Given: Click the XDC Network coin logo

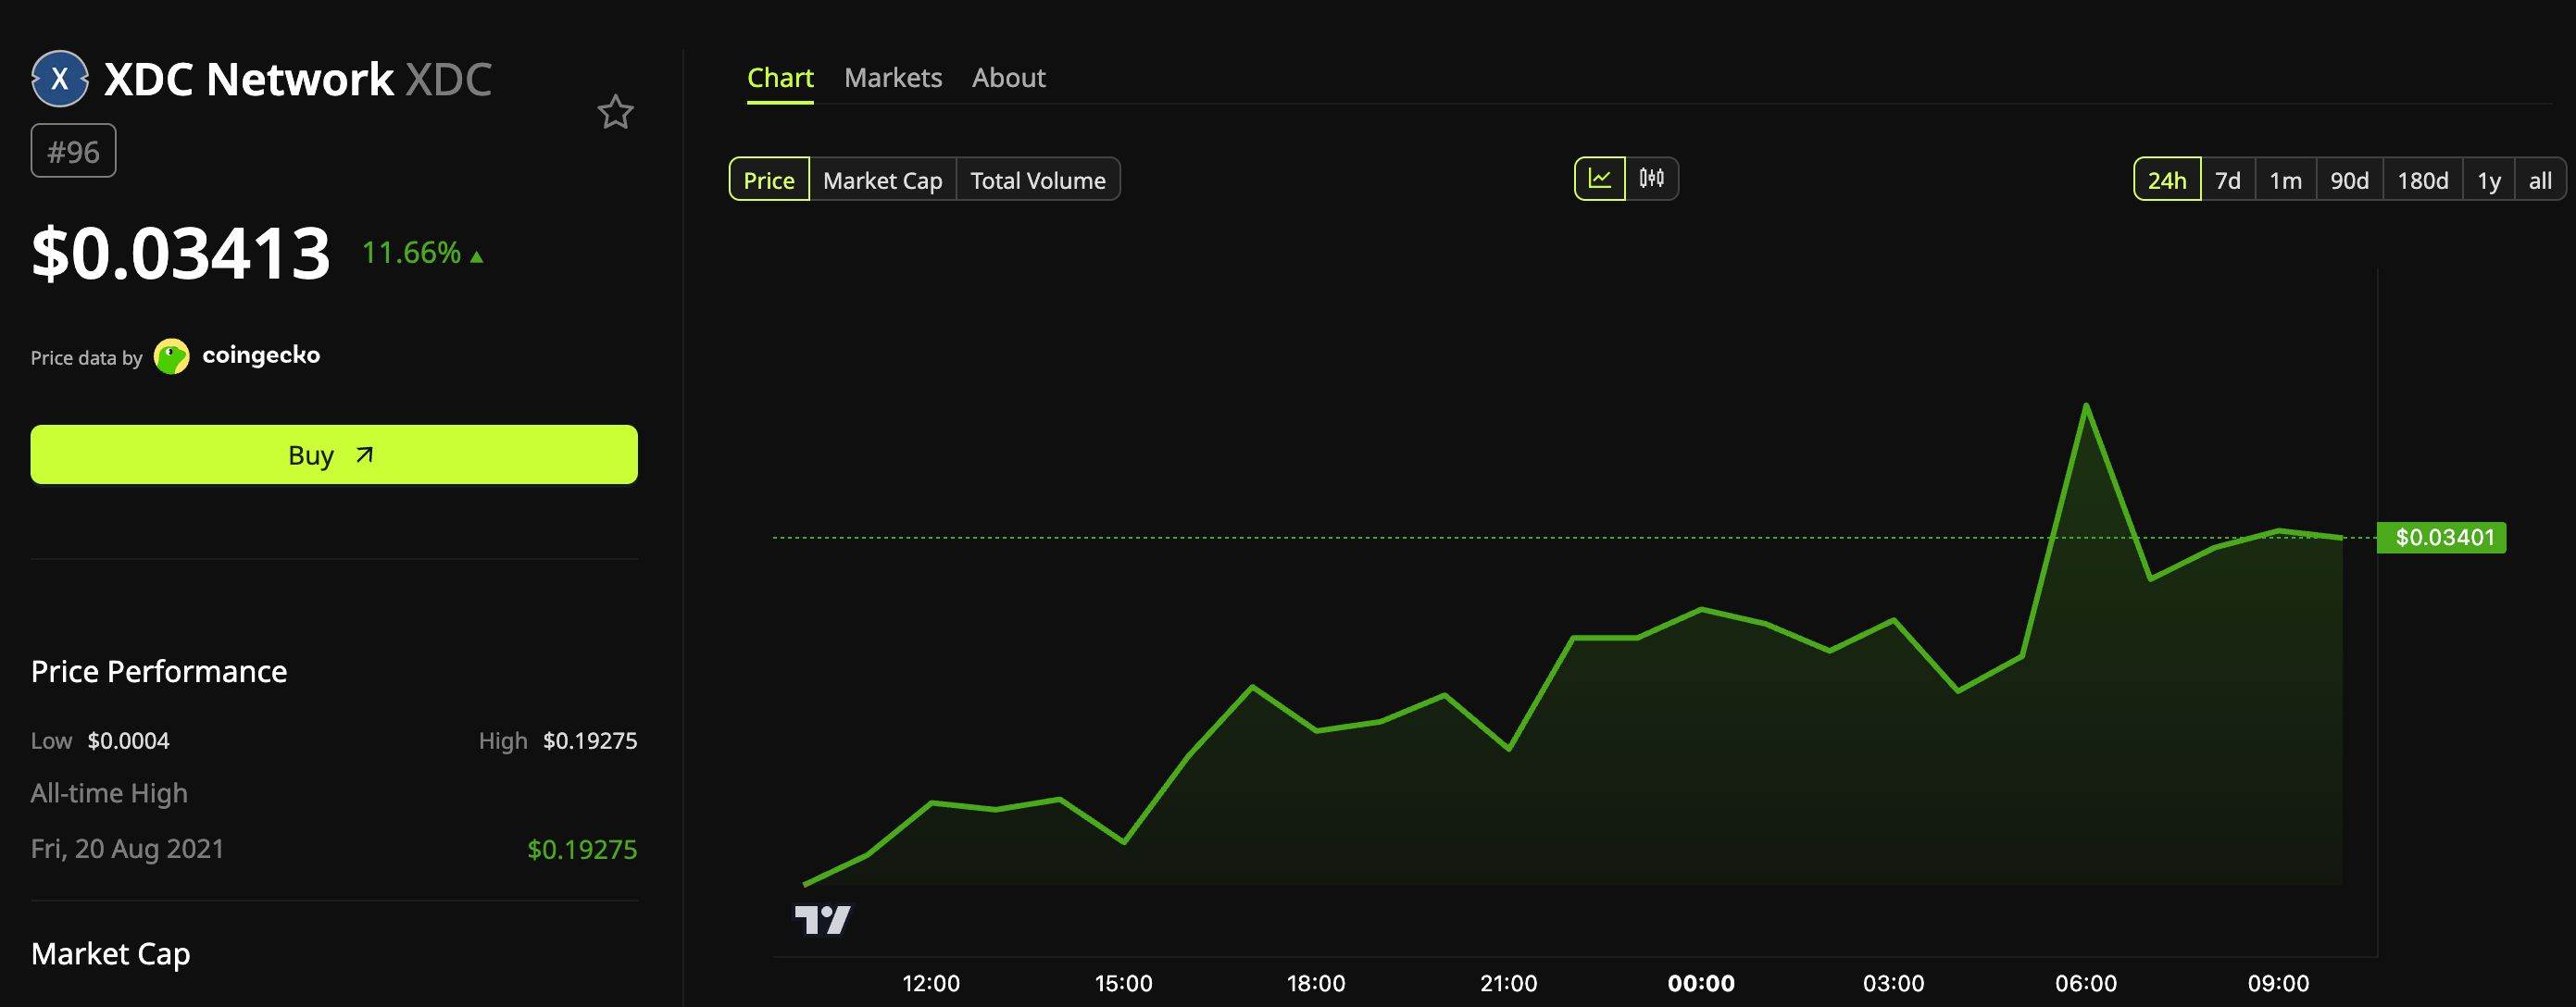Looking at the screenshot, I should [x=60, y=79].
